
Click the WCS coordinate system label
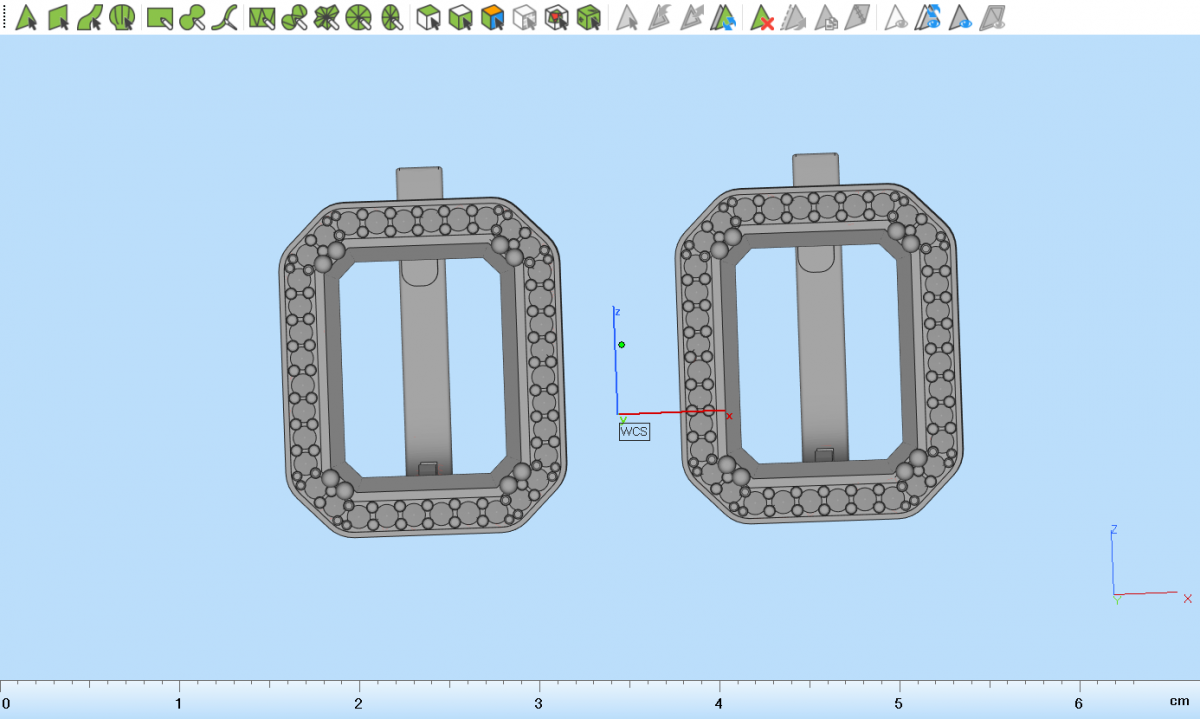(x=634, y=432)
